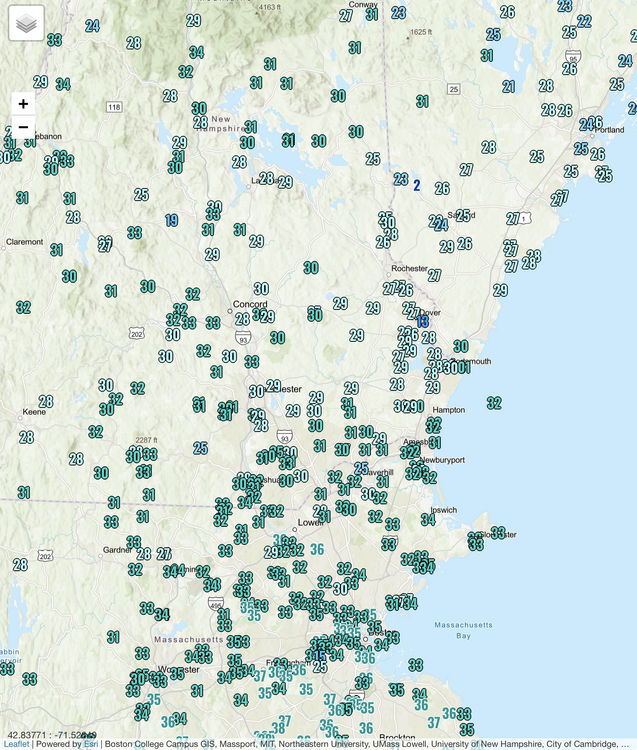The width and height of the screenshot is (637, 750).
Task: Open the map layers control
Action: pos(26,24)
